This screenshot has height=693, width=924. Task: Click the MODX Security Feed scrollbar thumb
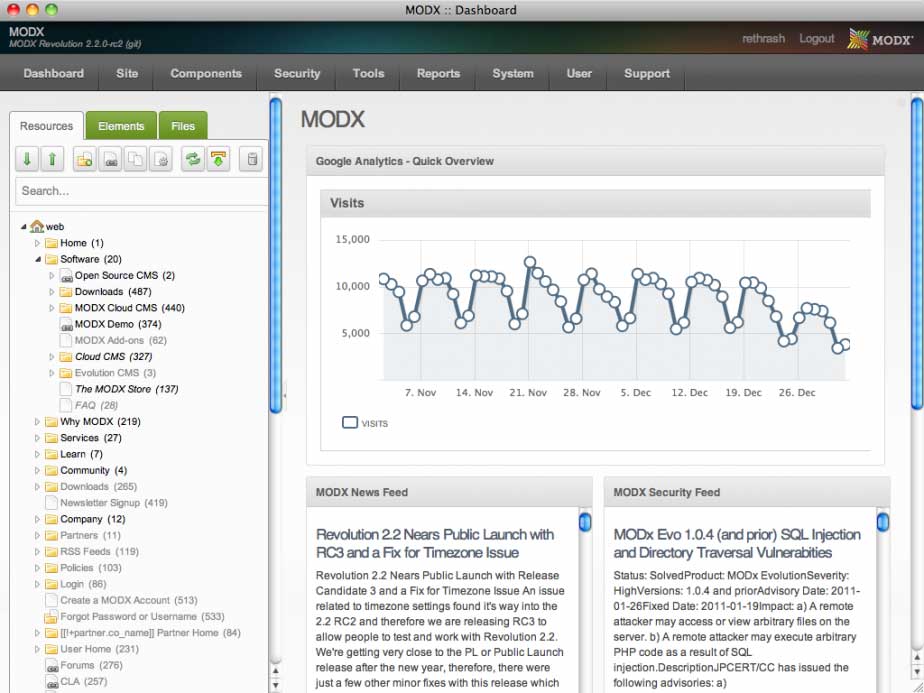point(883,522)
